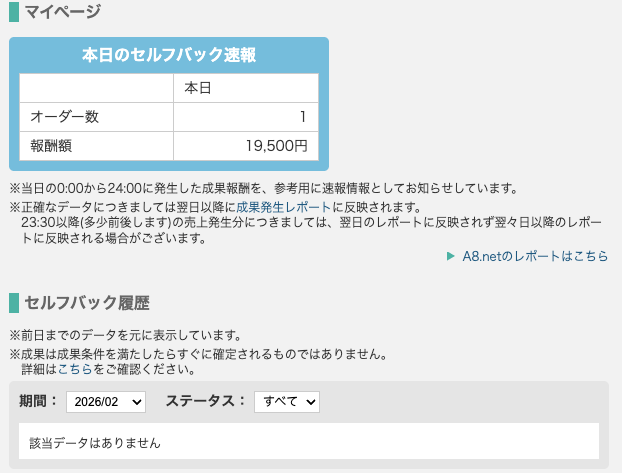Screen dimensions: 622x473
Task: Click the 期間 label in the filter bar
Action: [x=38, y=401]
